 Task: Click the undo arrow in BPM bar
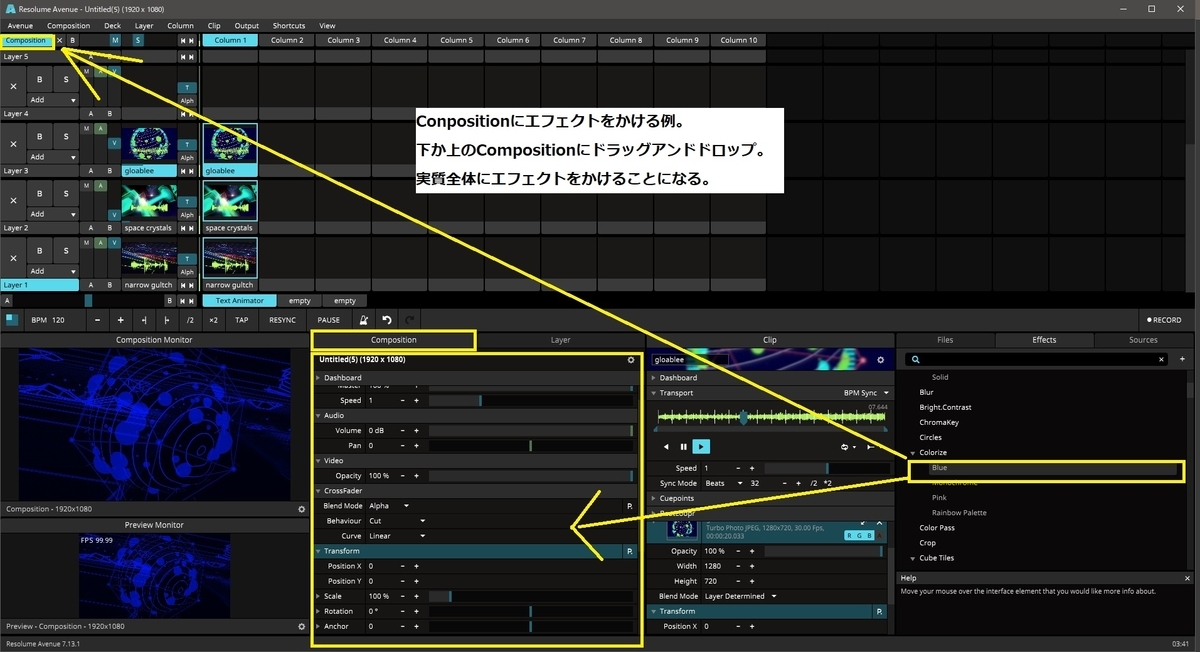(x=387, y=320)
